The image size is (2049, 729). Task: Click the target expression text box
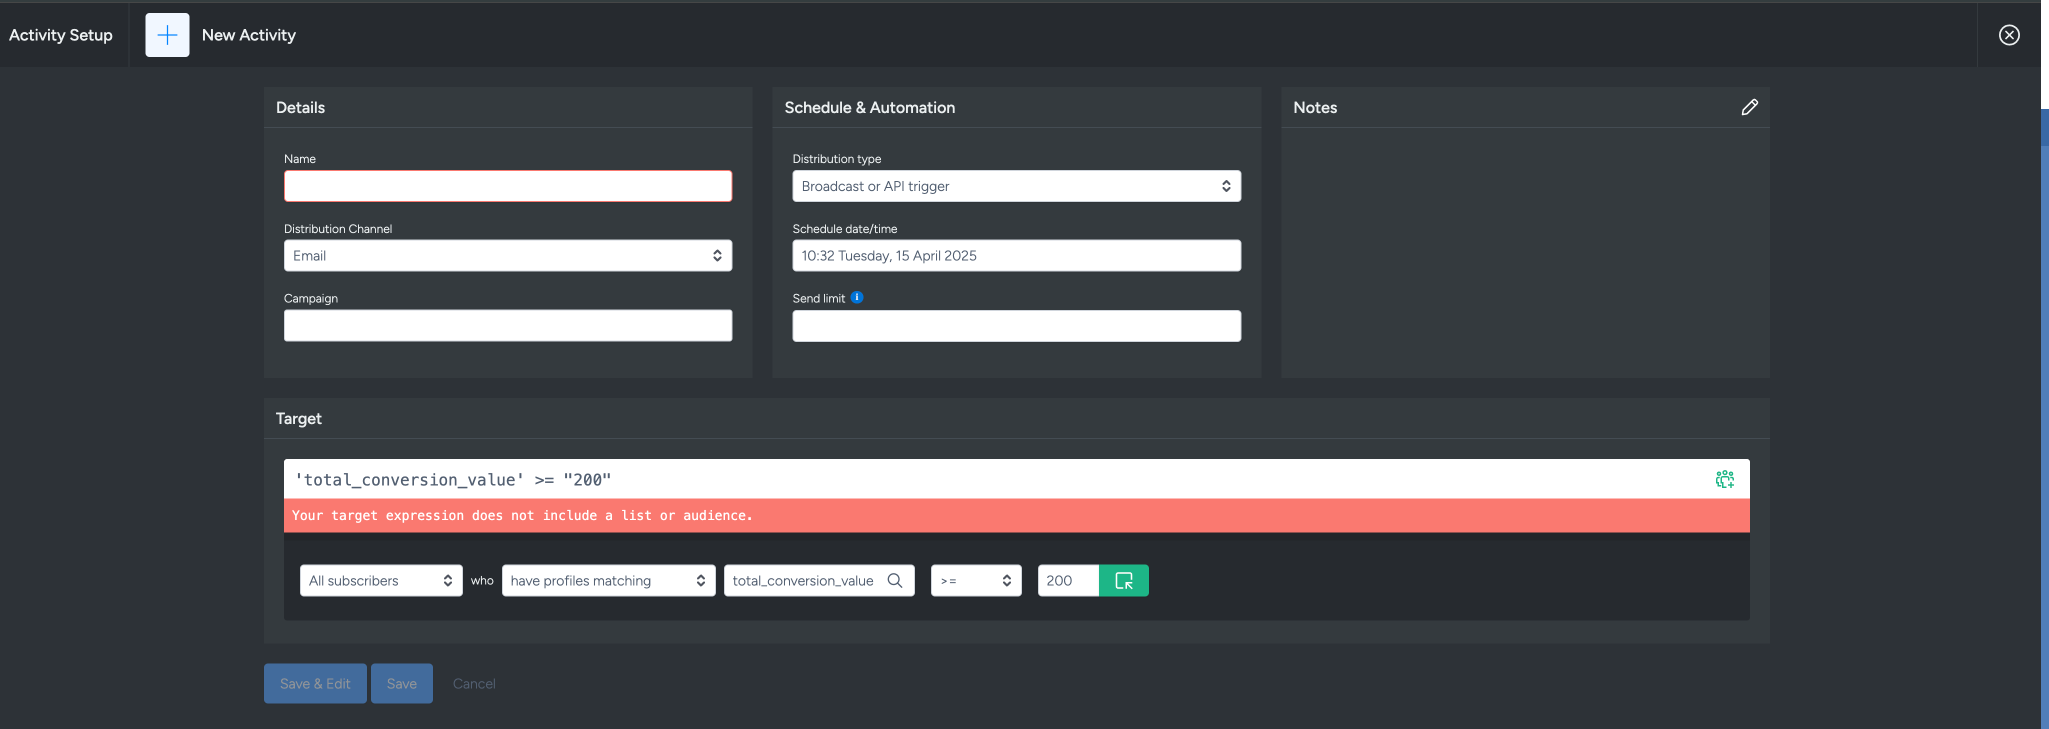point(1000,480)
